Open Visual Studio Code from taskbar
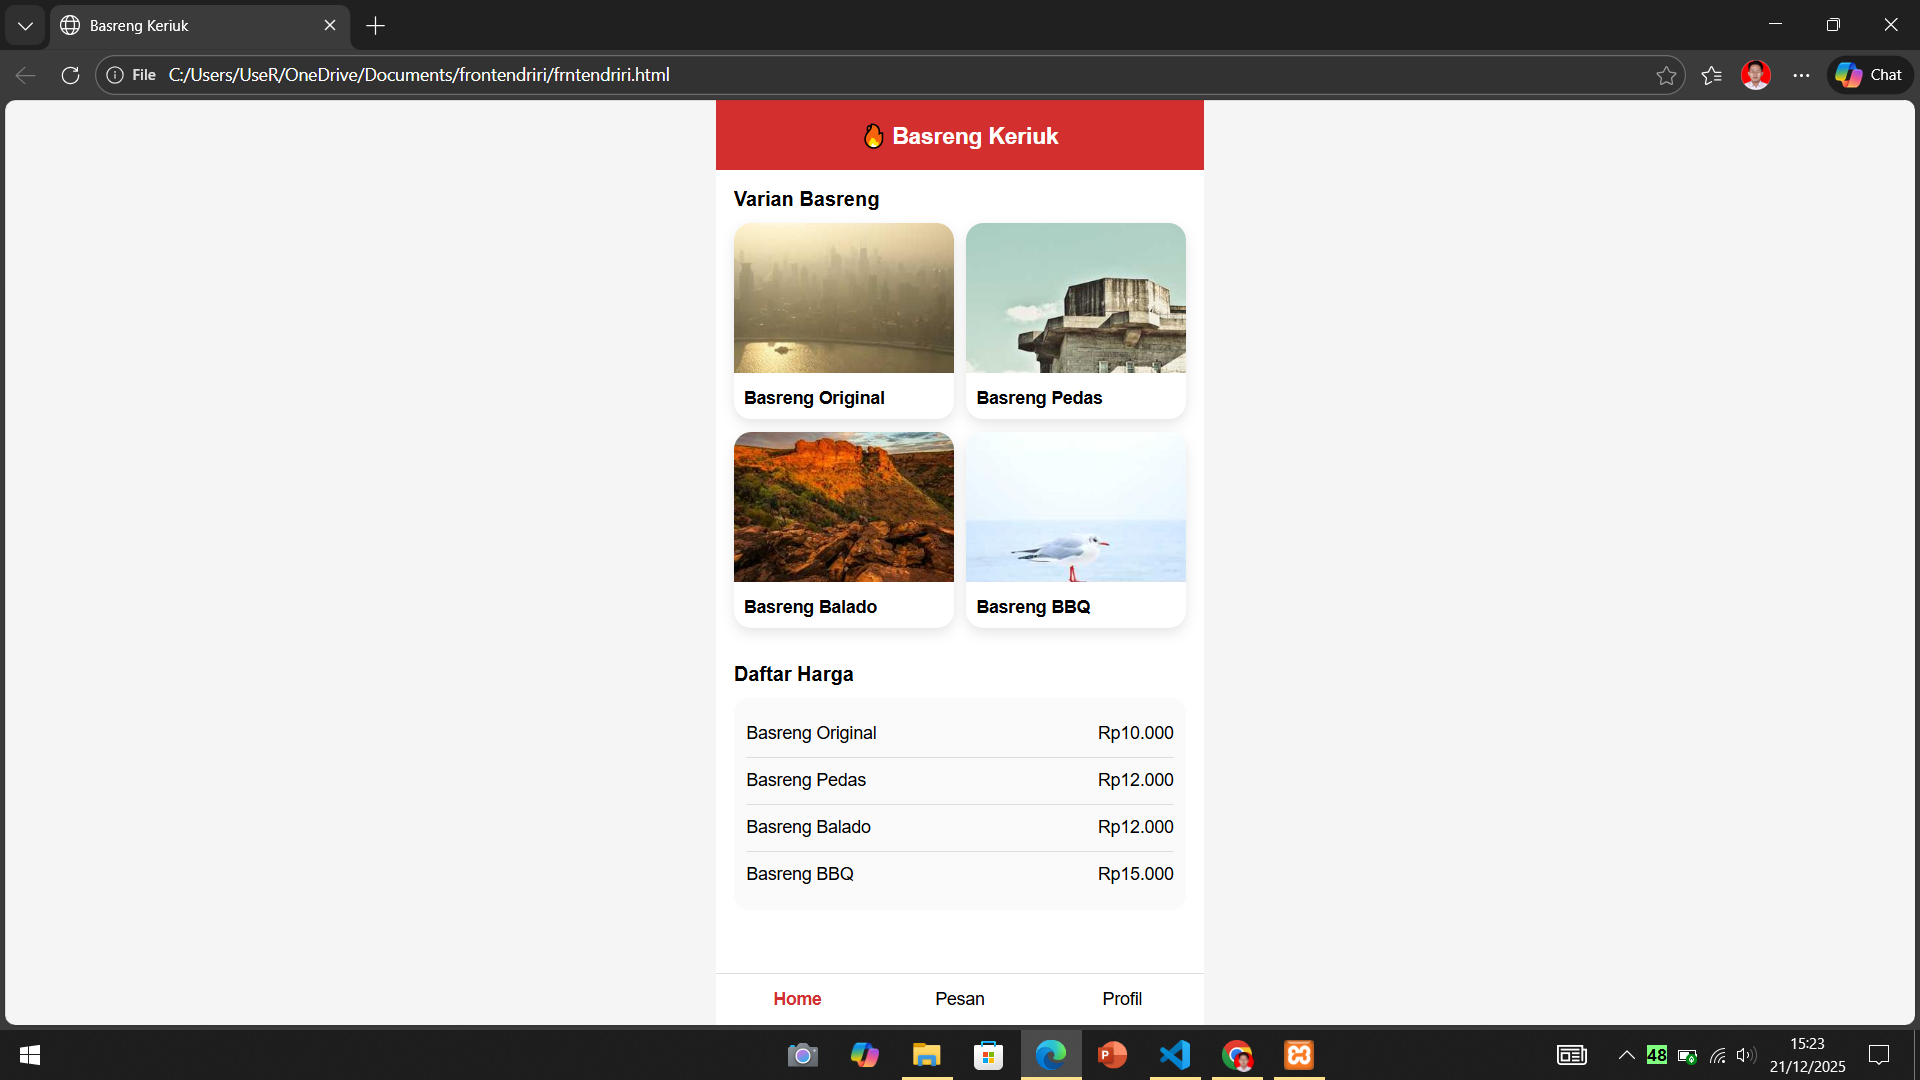This screenshot has height=1080, width=1920. [x=1175, y=1055]
